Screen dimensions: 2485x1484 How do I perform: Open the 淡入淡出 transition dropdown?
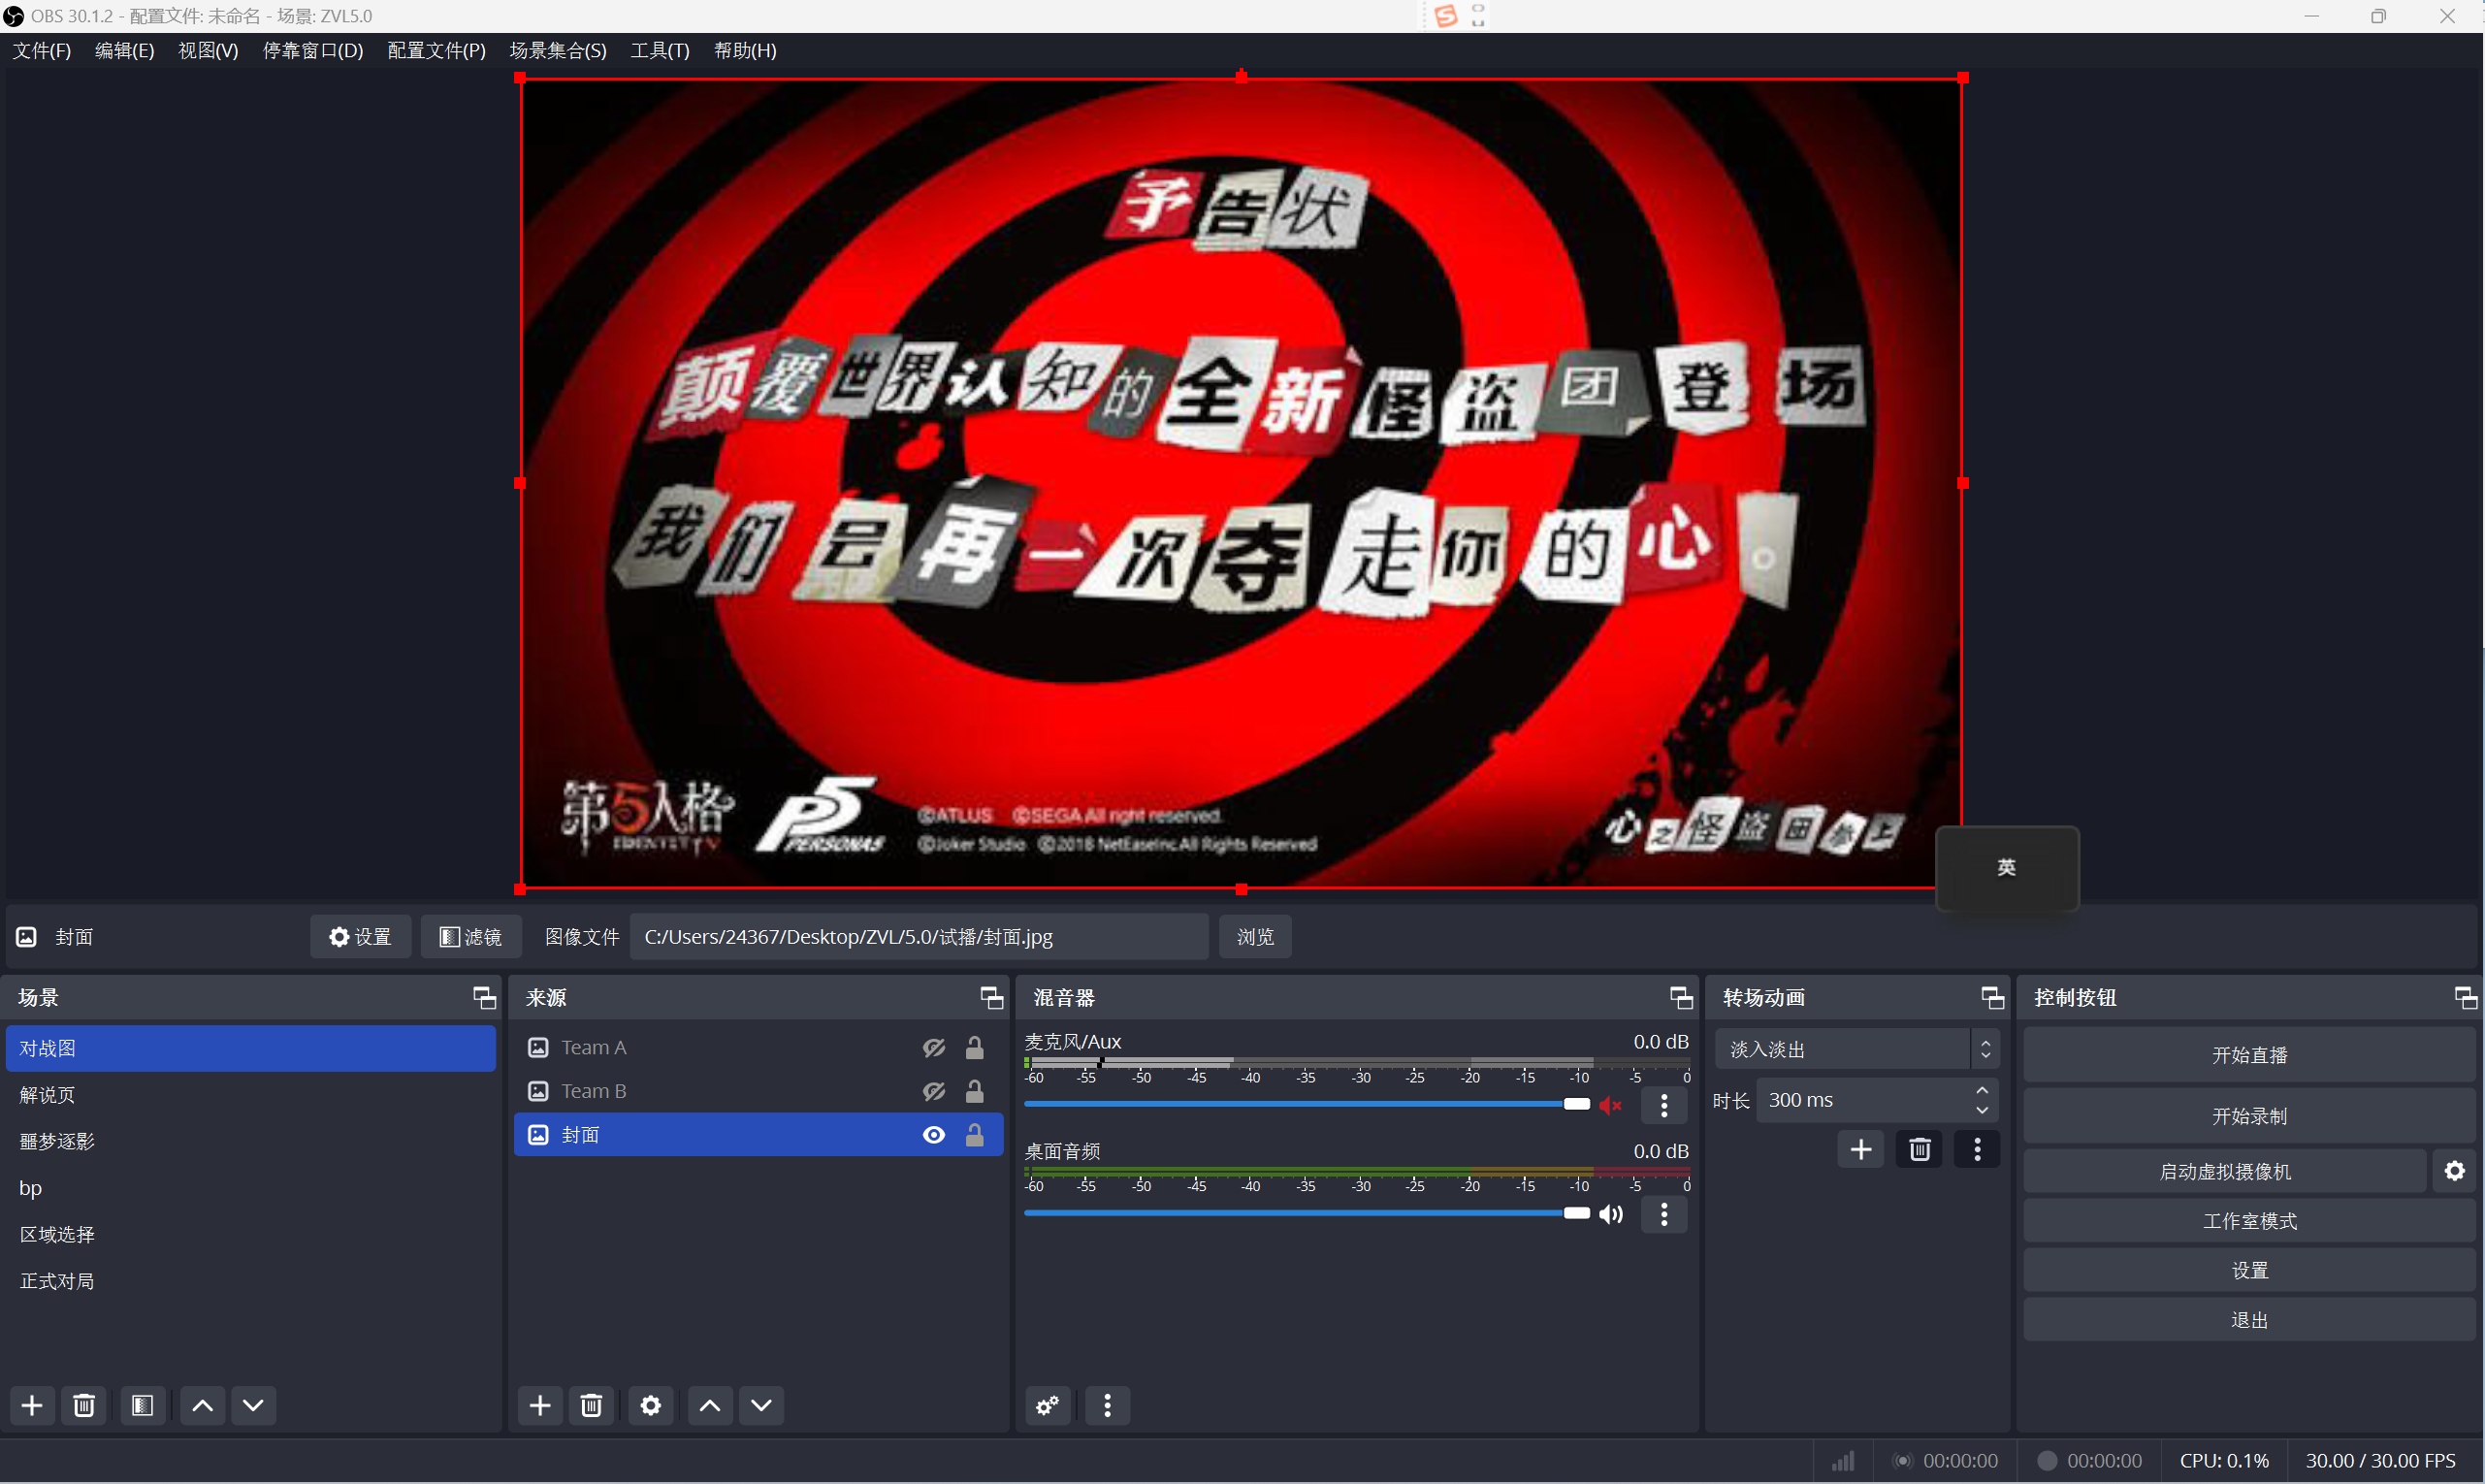pyautogui.click(x=1857, y=1049)
